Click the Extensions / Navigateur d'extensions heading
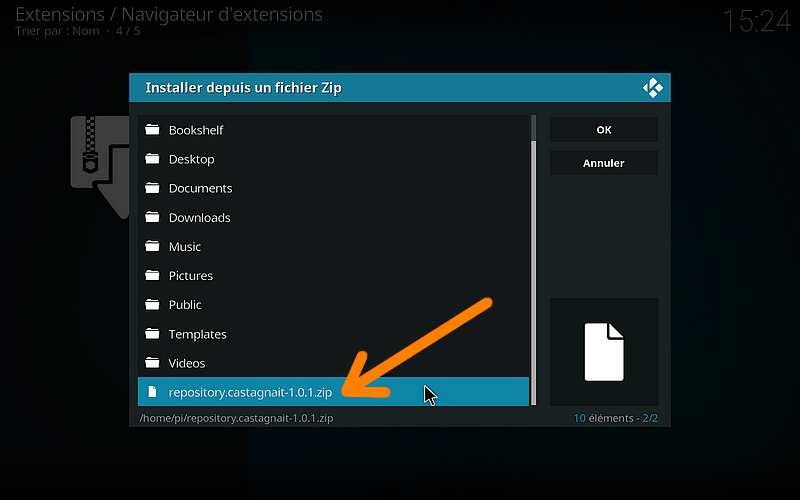Image resolution: width=800 pixels, height=500 pixels. 169,14
